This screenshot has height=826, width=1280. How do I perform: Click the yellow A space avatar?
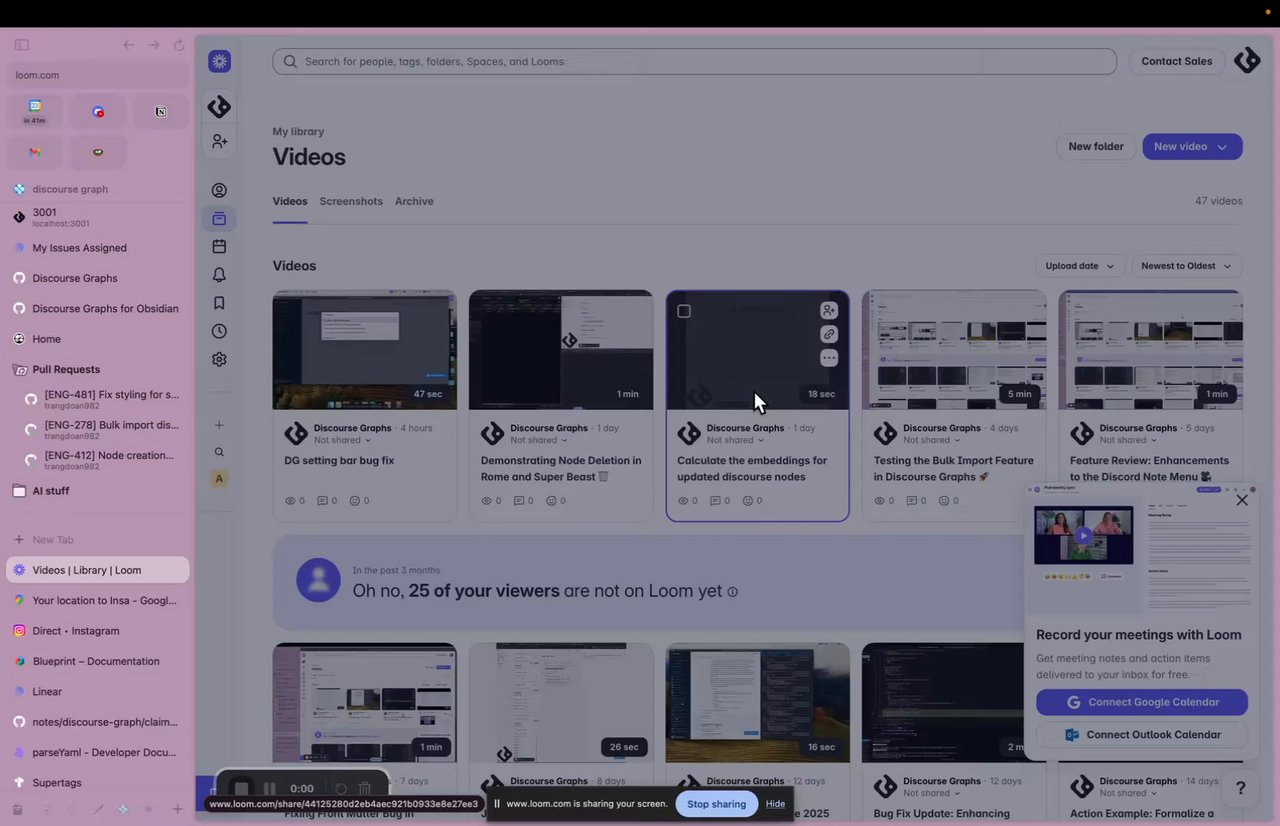[219, 479]
